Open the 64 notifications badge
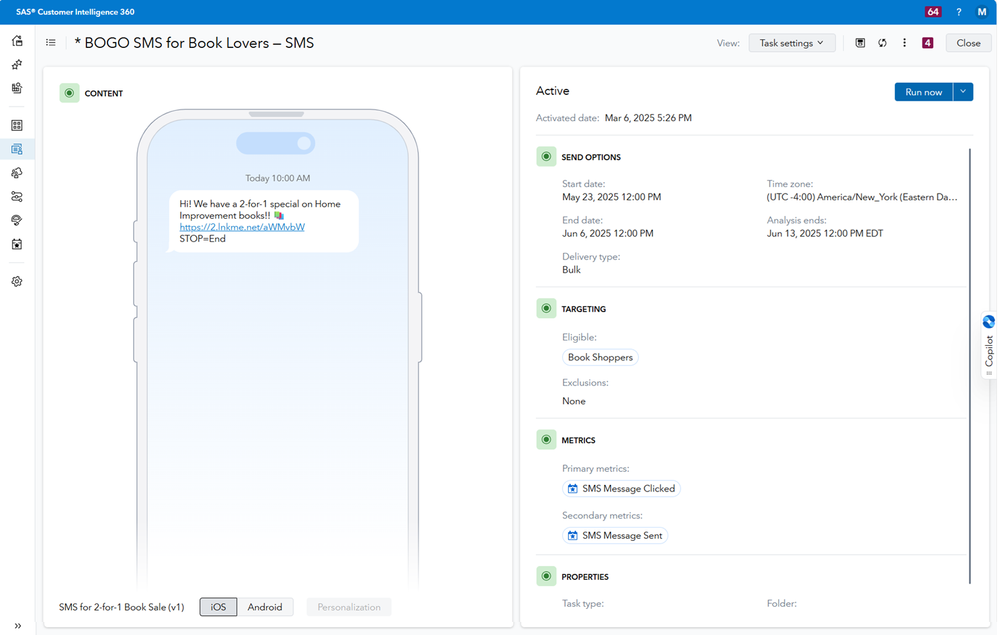This screenshot has width=999, height=635. tap(933, 12)
